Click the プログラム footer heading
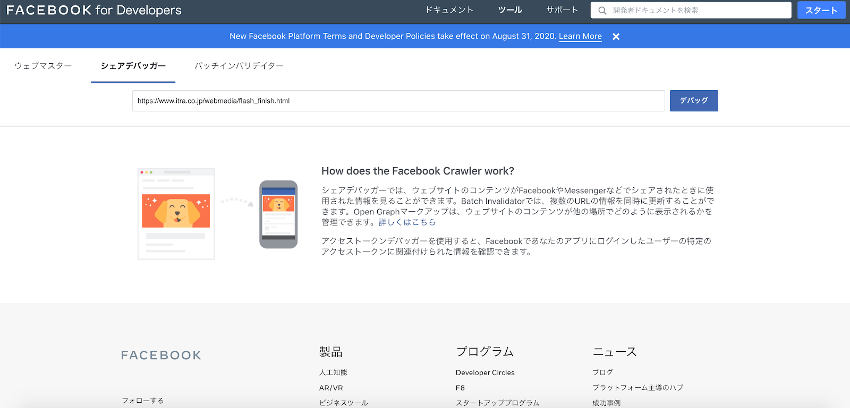The width and height of the screenshot is (850, 408). 485,352
